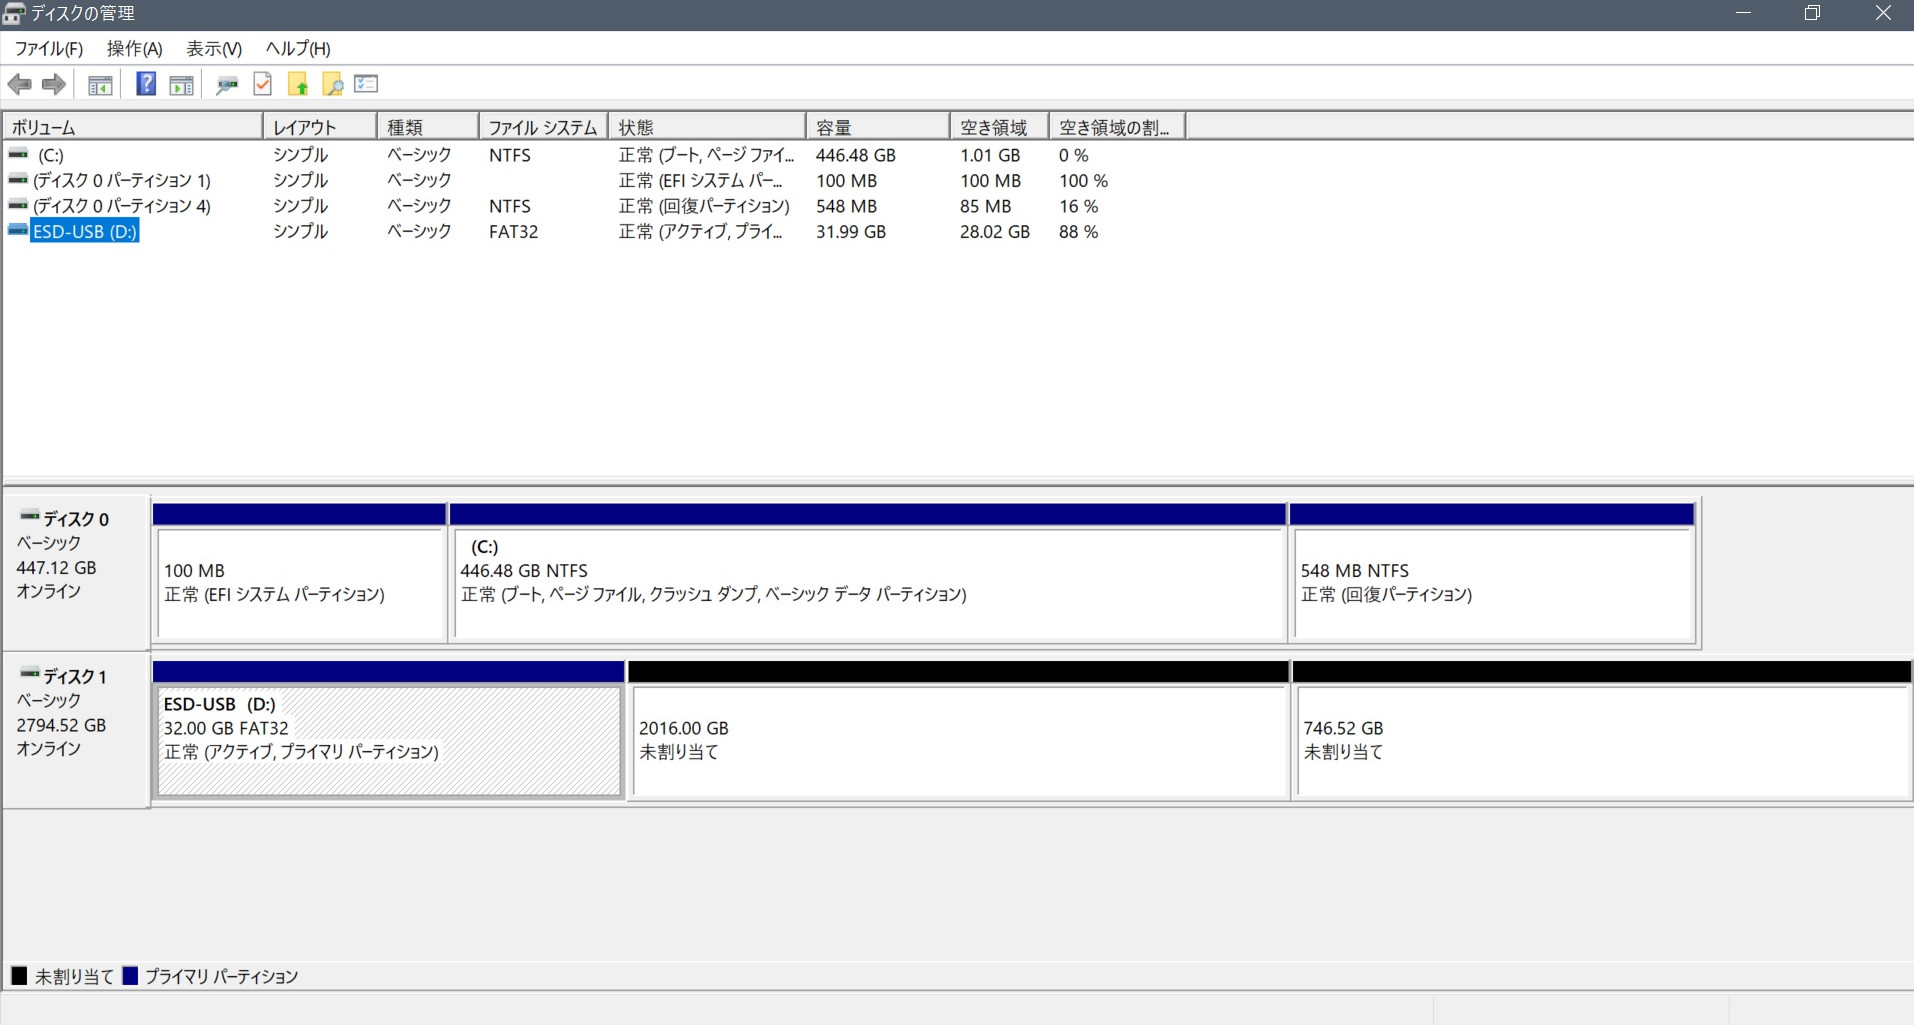Click the Forward arrow toolbar icon

click(54, 85)
